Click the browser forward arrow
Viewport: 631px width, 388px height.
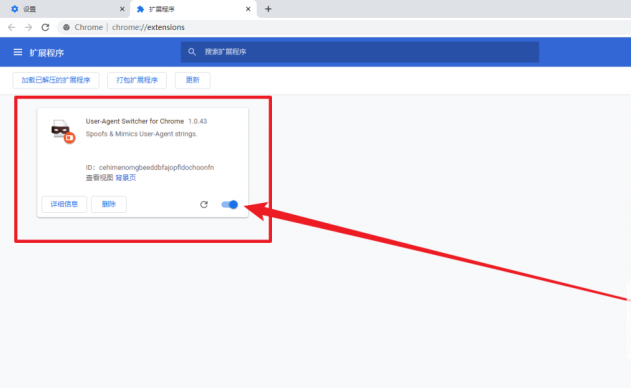tap(28, 27)
